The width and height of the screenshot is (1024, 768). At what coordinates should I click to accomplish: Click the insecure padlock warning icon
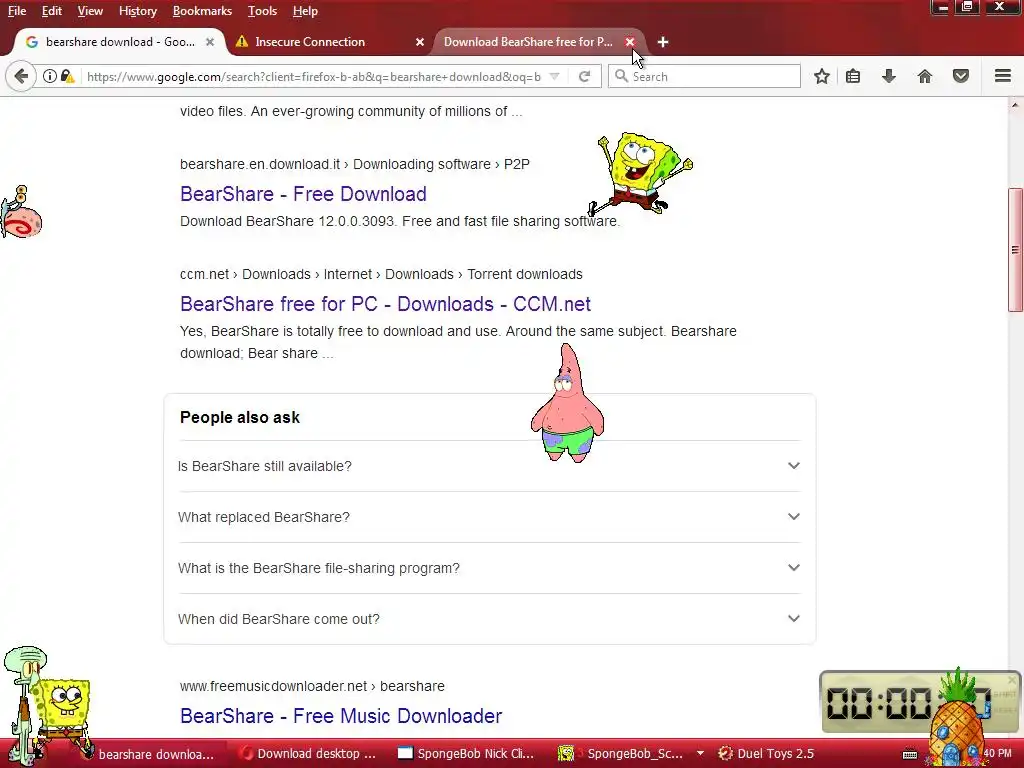[67, 76]
